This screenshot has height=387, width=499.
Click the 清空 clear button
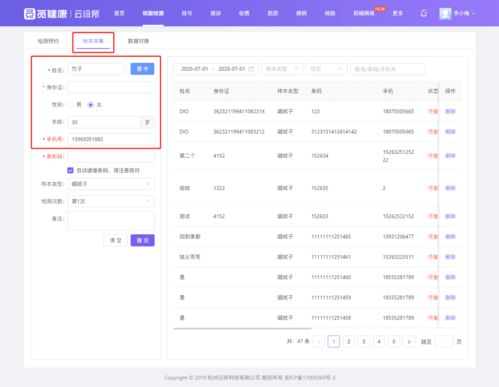(115, 240)
